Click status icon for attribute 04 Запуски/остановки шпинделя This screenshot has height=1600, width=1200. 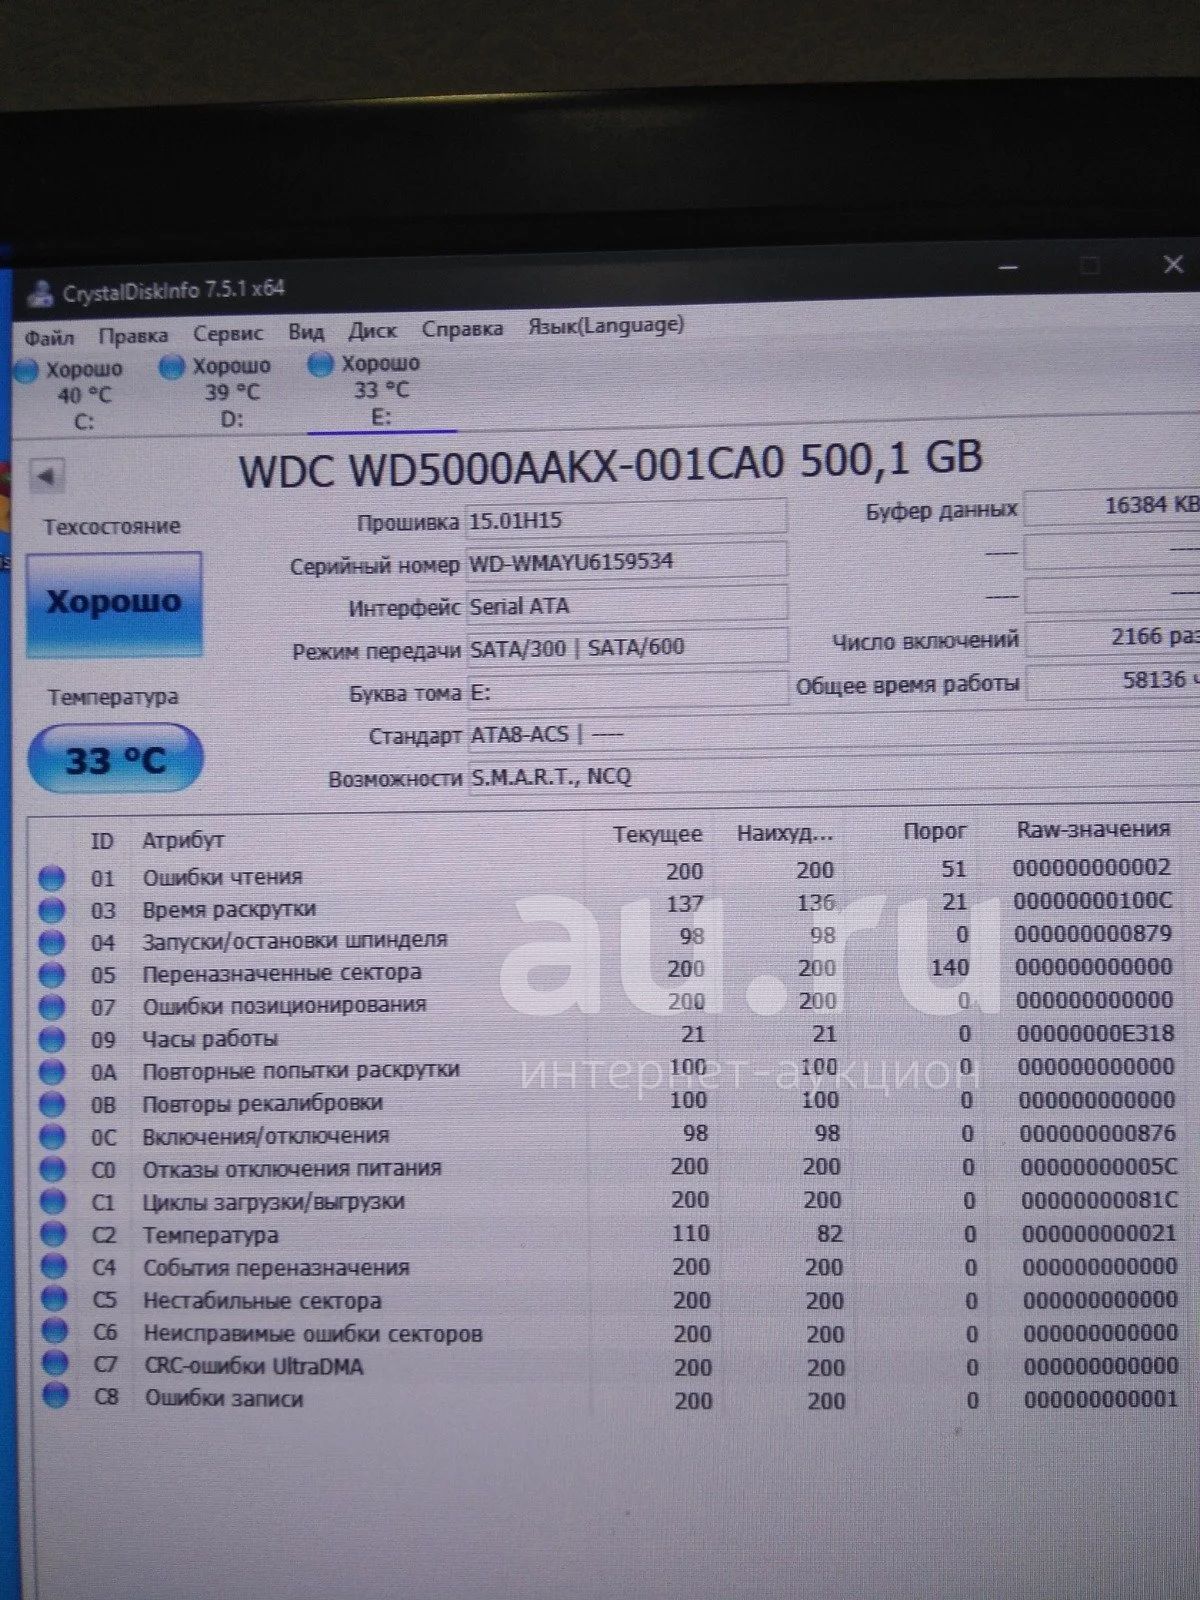coord(51,942)
